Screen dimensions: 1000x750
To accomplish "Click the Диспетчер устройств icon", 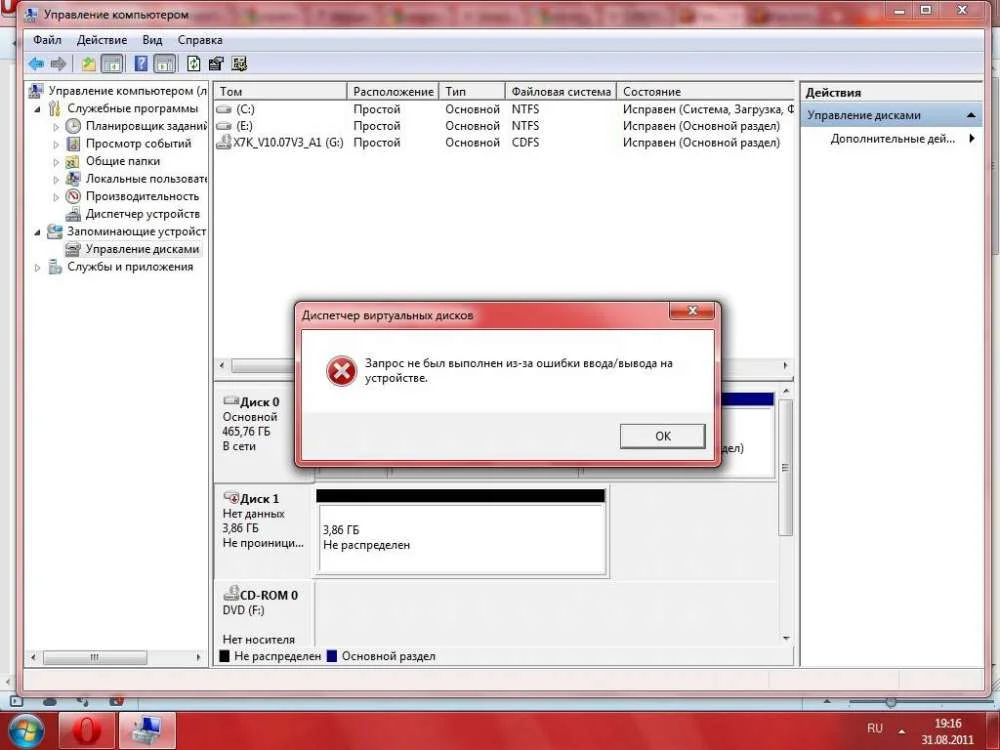I will [73, 214].
